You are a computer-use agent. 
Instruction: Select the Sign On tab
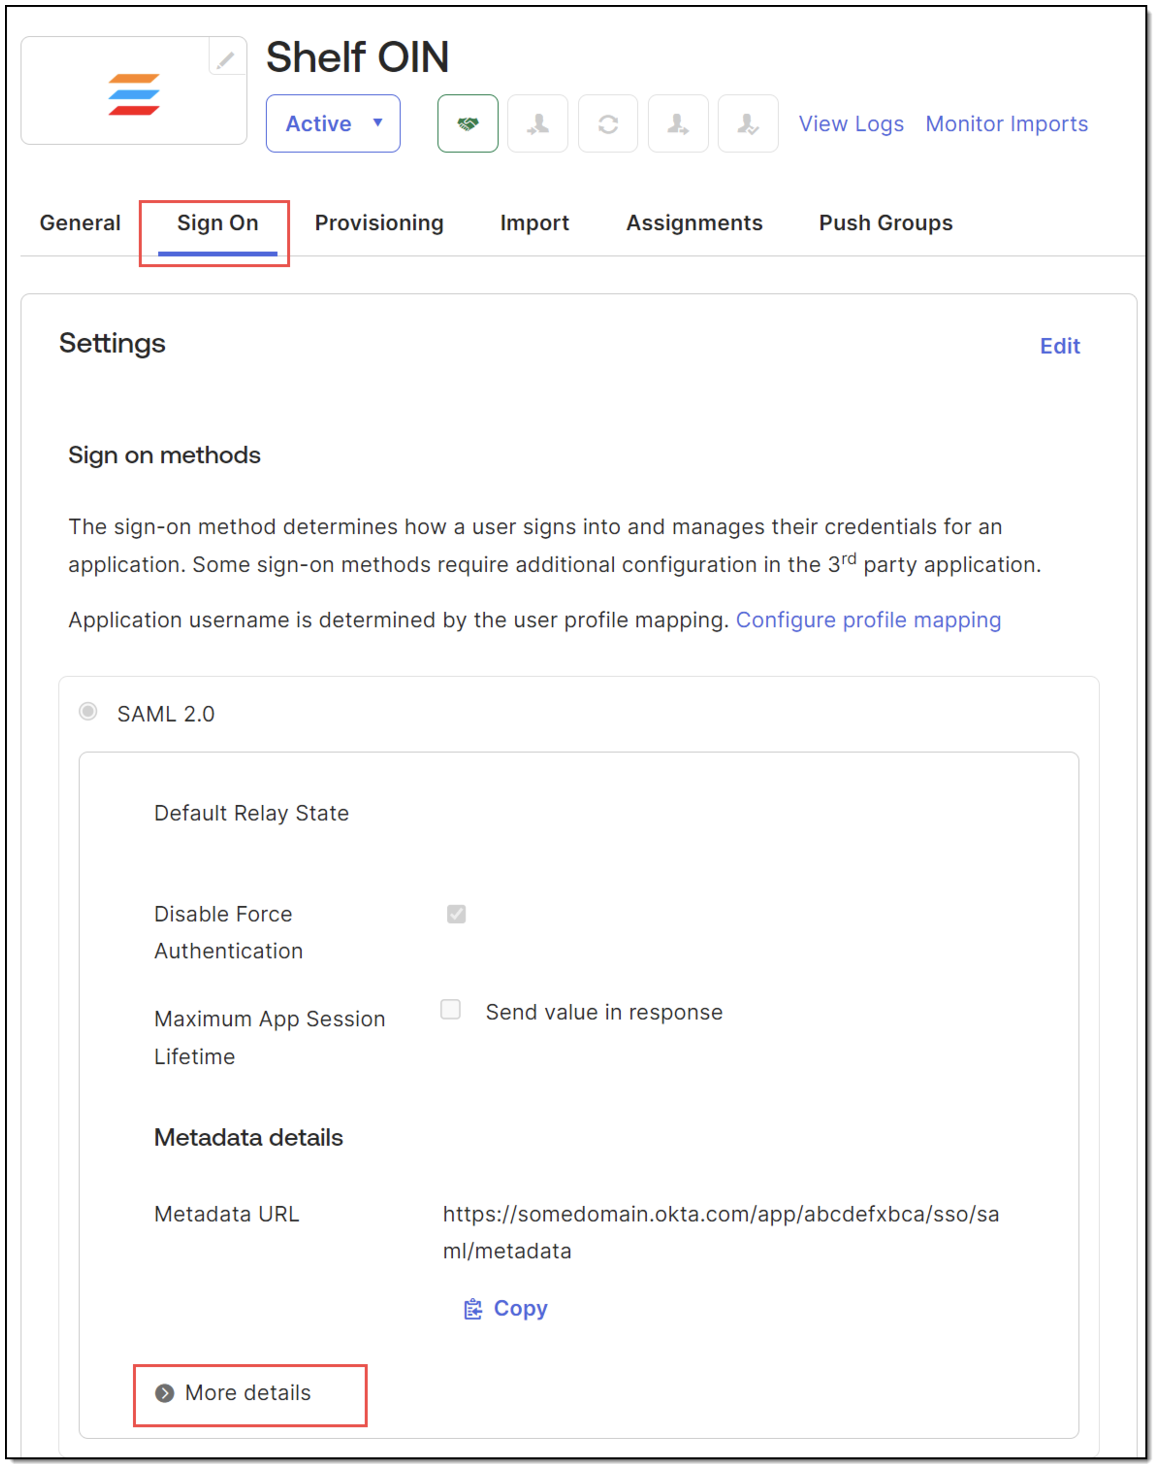point(217,223)
